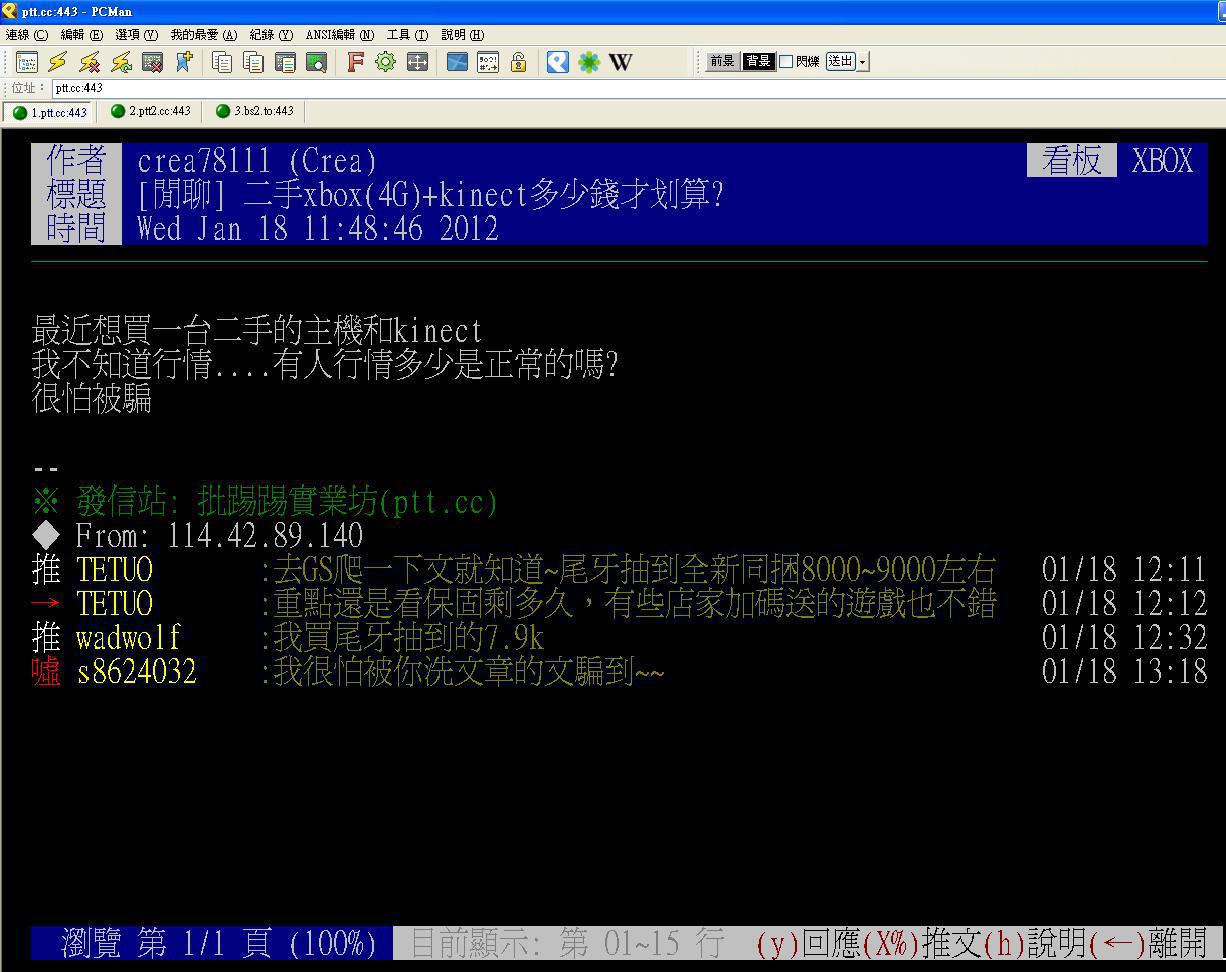
Task: Click the From: 114.42.89.140 line
Action: point(197,535)
